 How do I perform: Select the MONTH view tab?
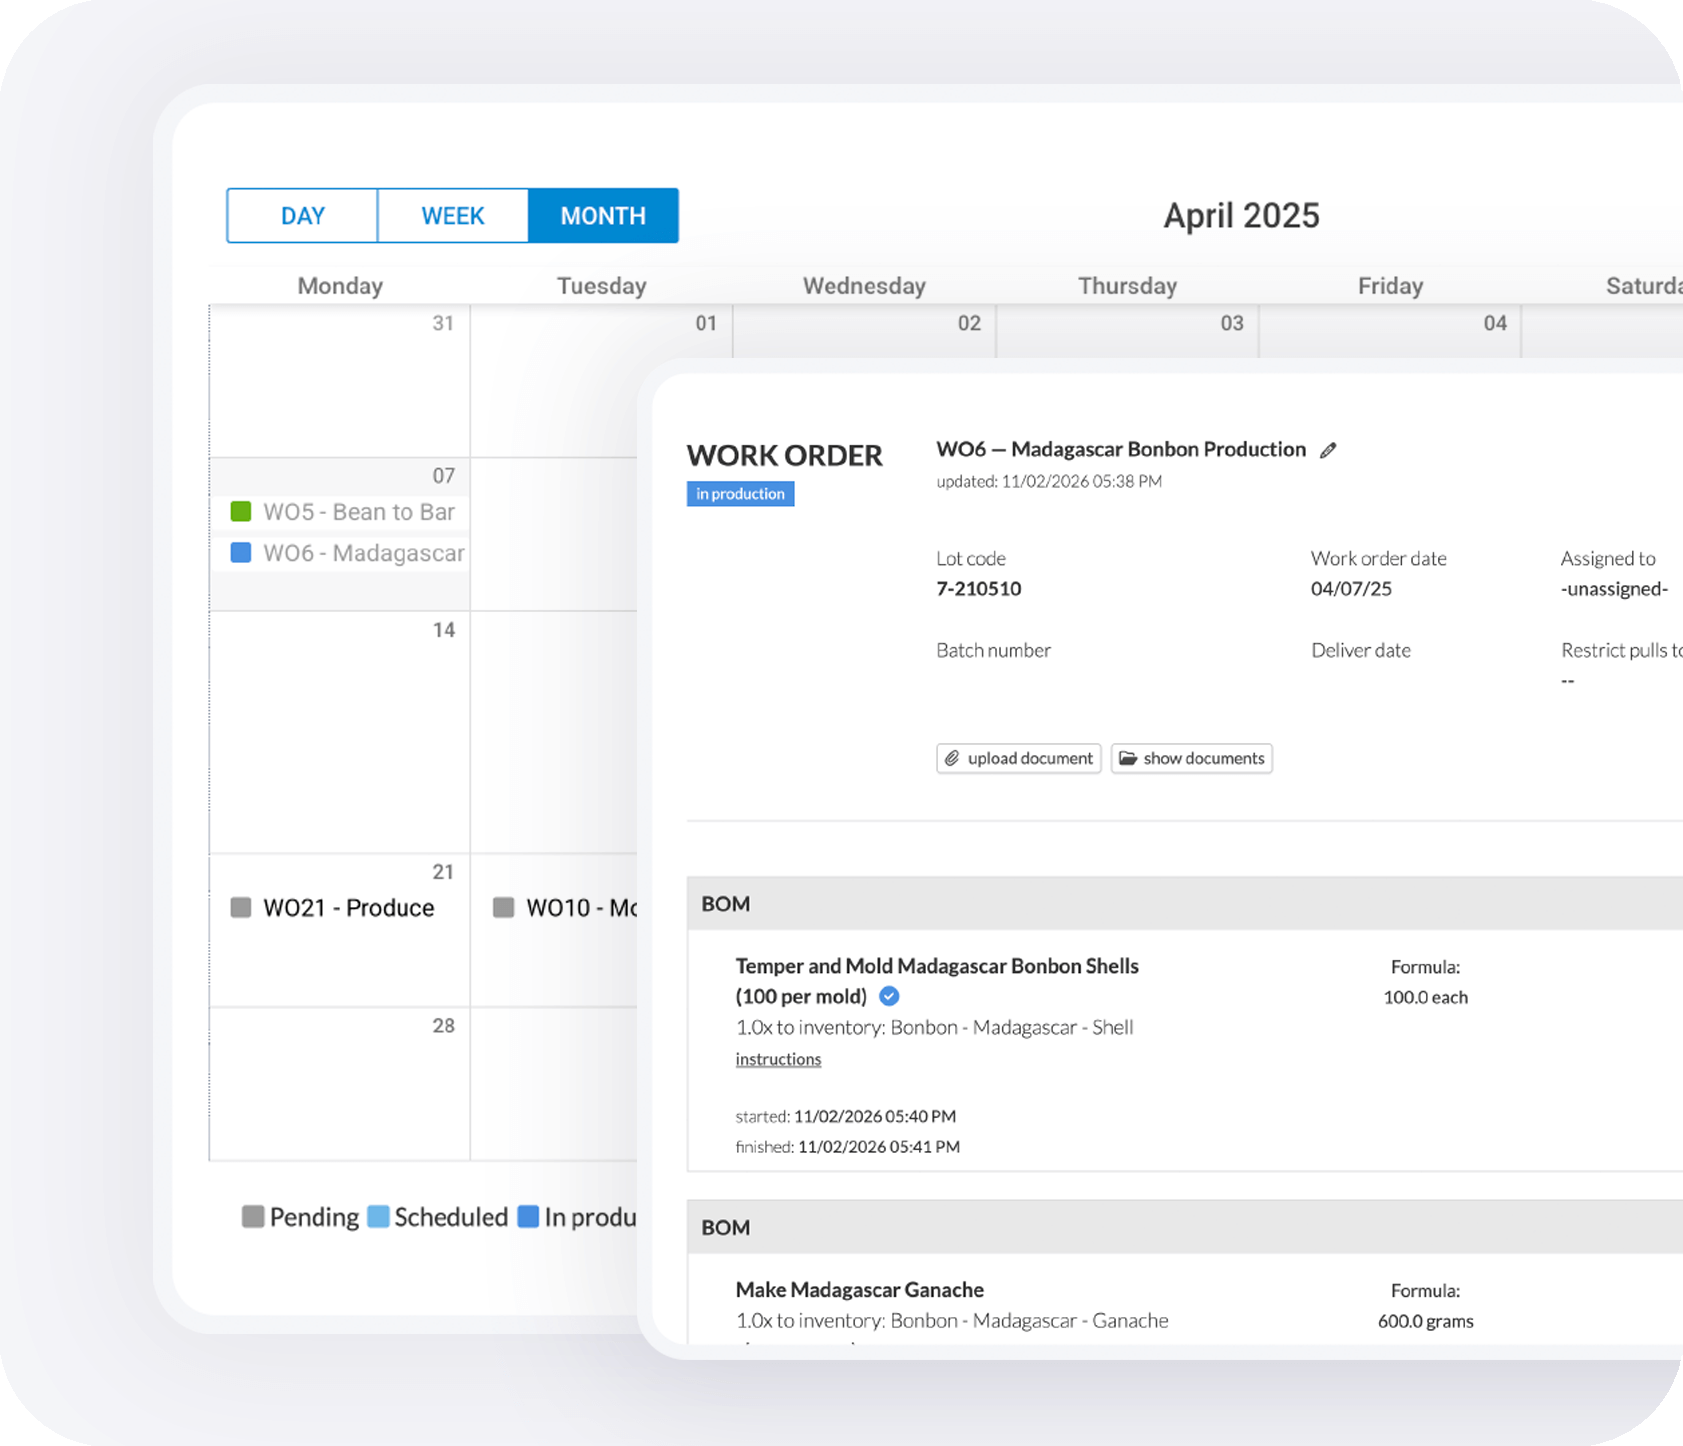pyautogui.click(x=603, y=216)
